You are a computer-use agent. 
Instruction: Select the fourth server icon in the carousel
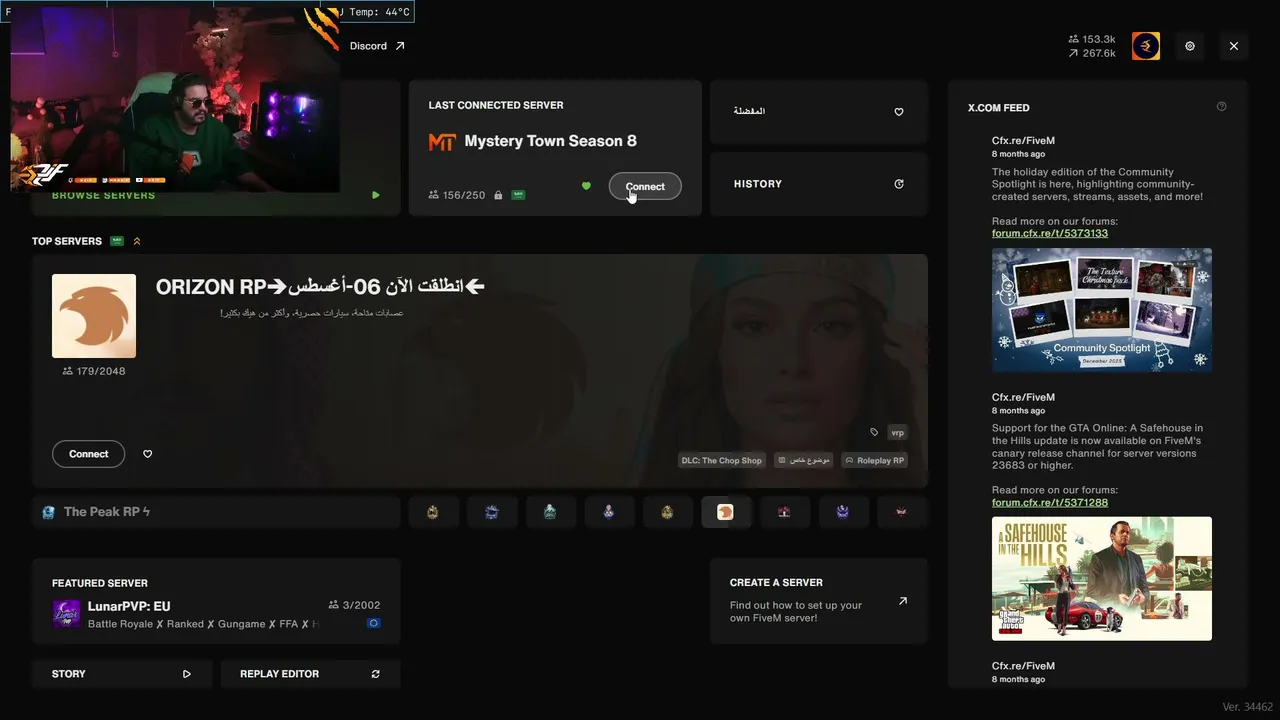point(609,512)
